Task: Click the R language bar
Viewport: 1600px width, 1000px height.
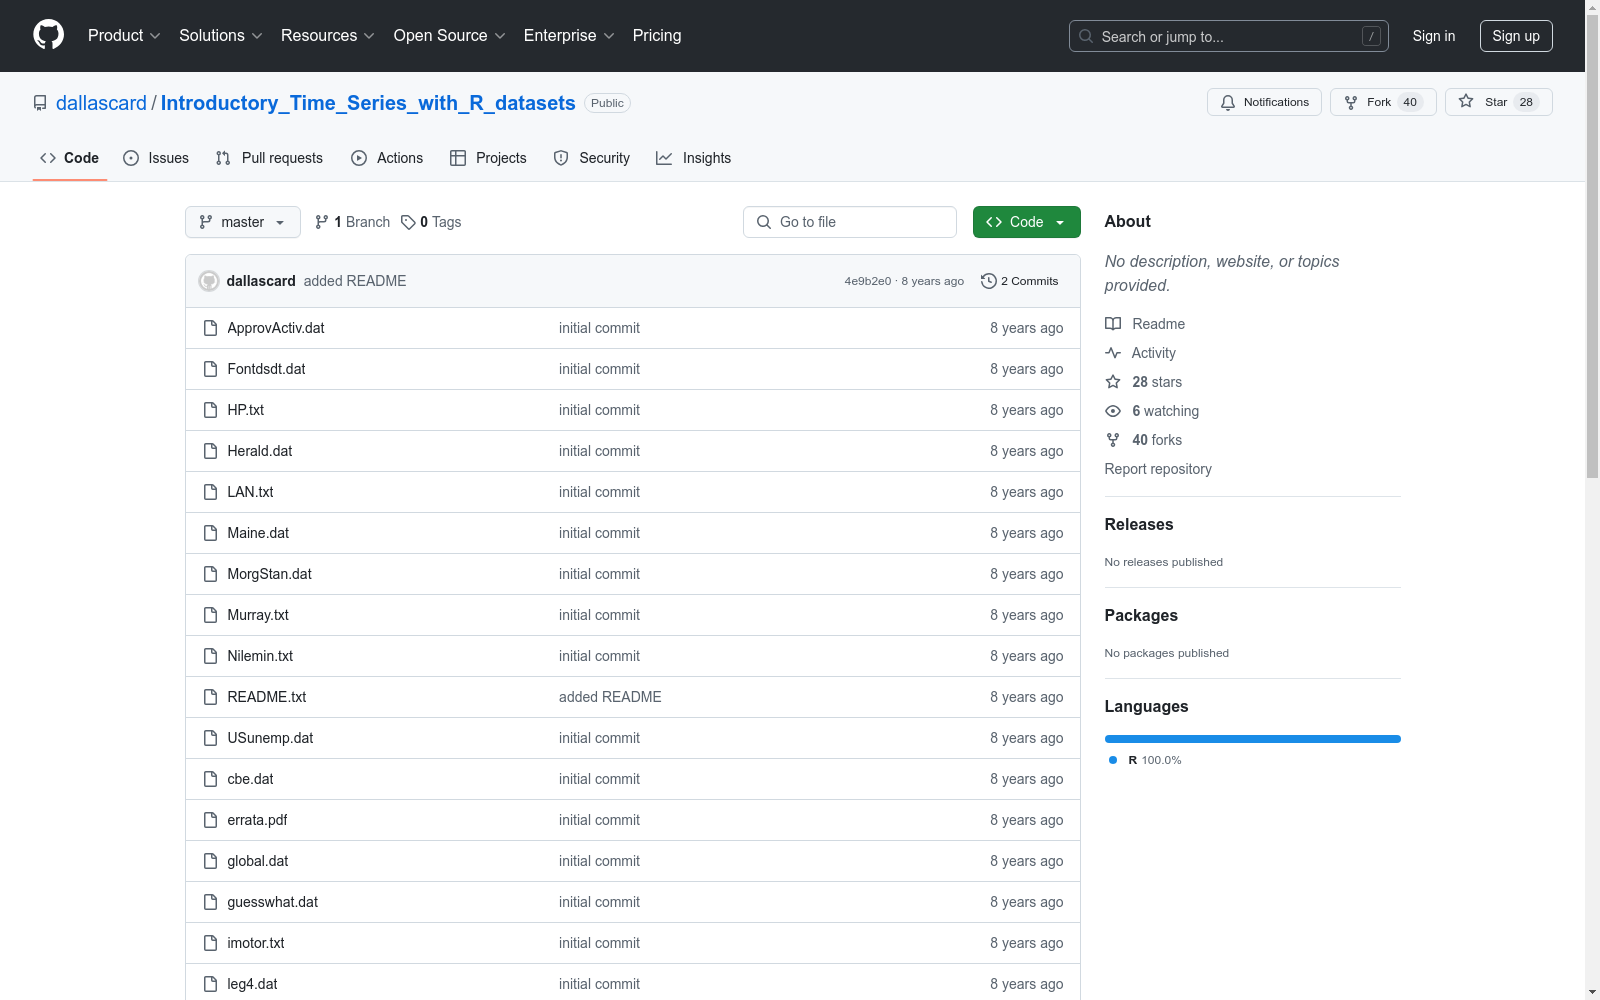Action: 1253,739
